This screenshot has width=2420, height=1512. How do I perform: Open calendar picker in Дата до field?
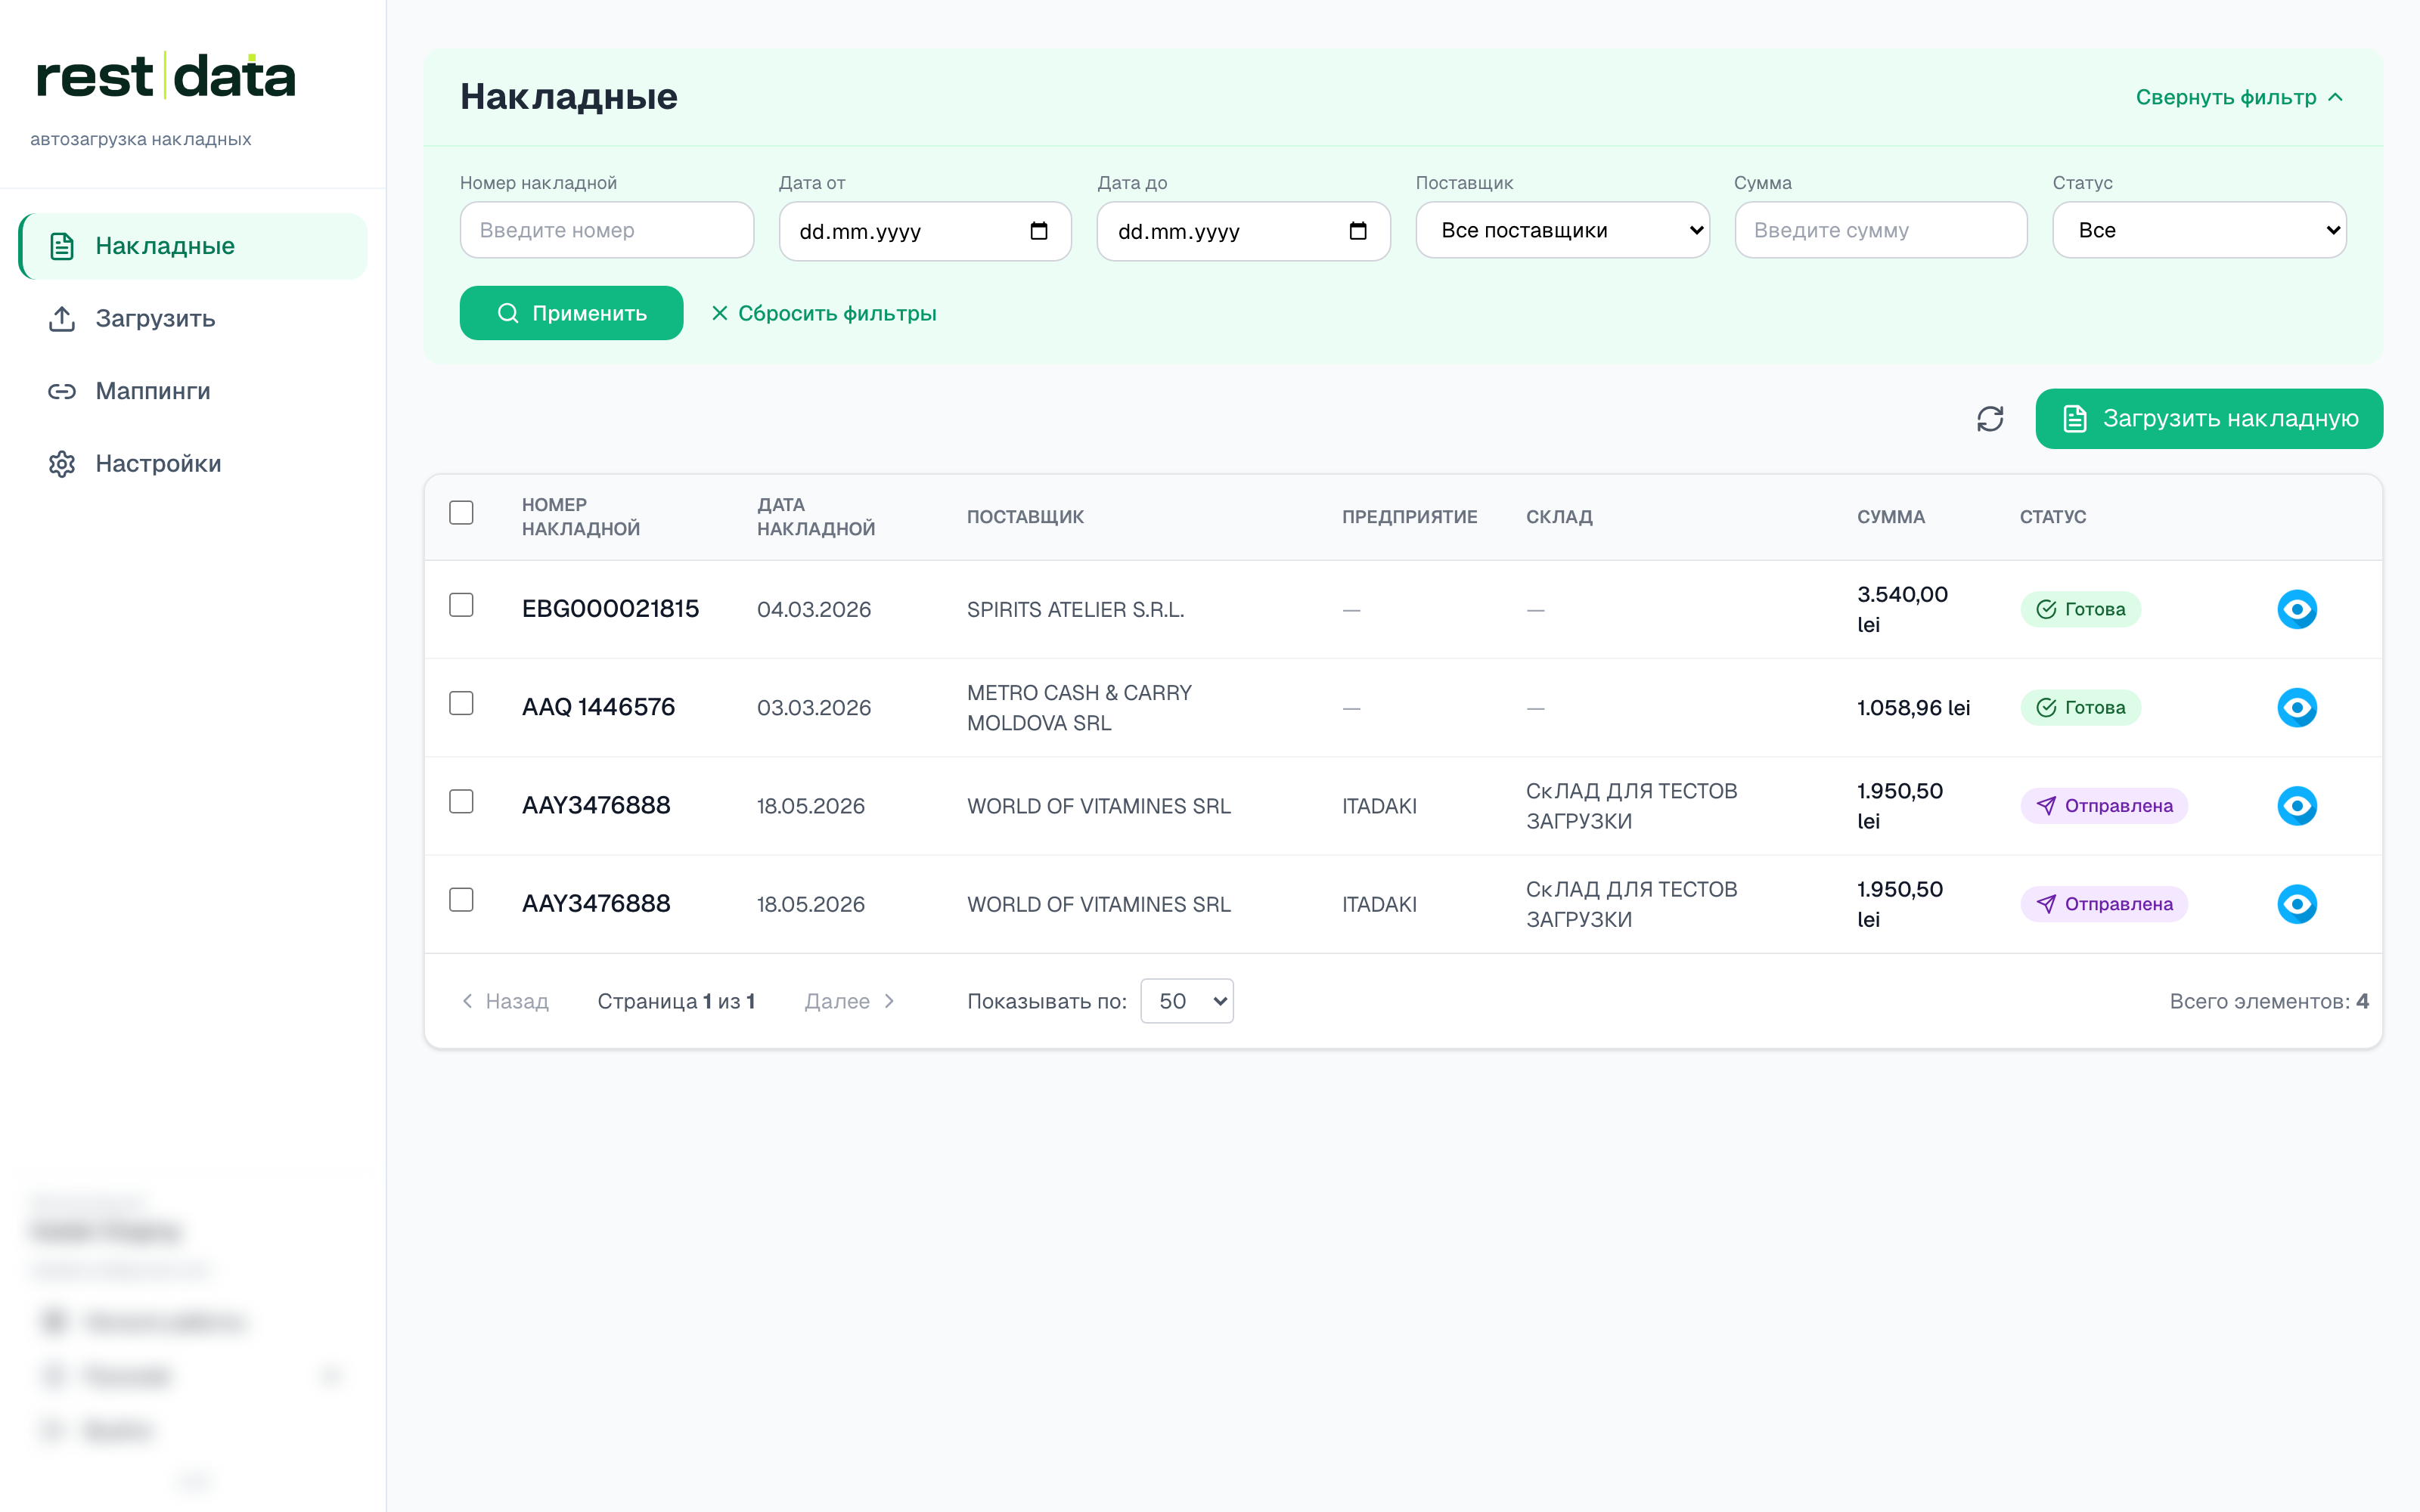coord(1358,231)
